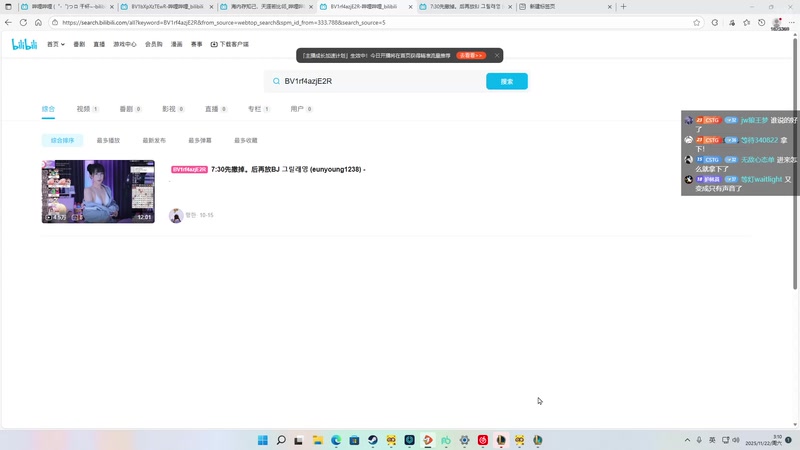Click the address bar URL
Screen dimensions: 800x450
(223, 22)
